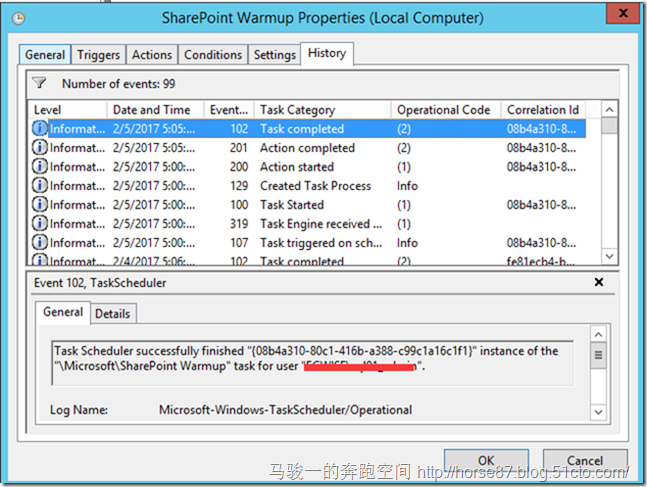Sort by Date and Time column header

pyautogui.click(x=156, y=110)
